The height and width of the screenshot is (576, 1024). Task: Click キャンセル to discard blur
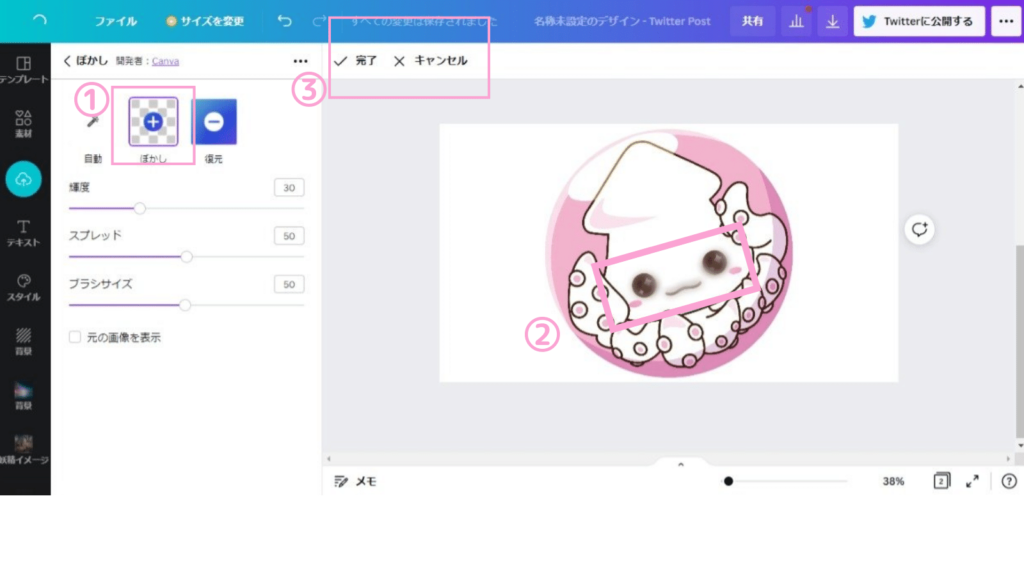coord(431,61)
